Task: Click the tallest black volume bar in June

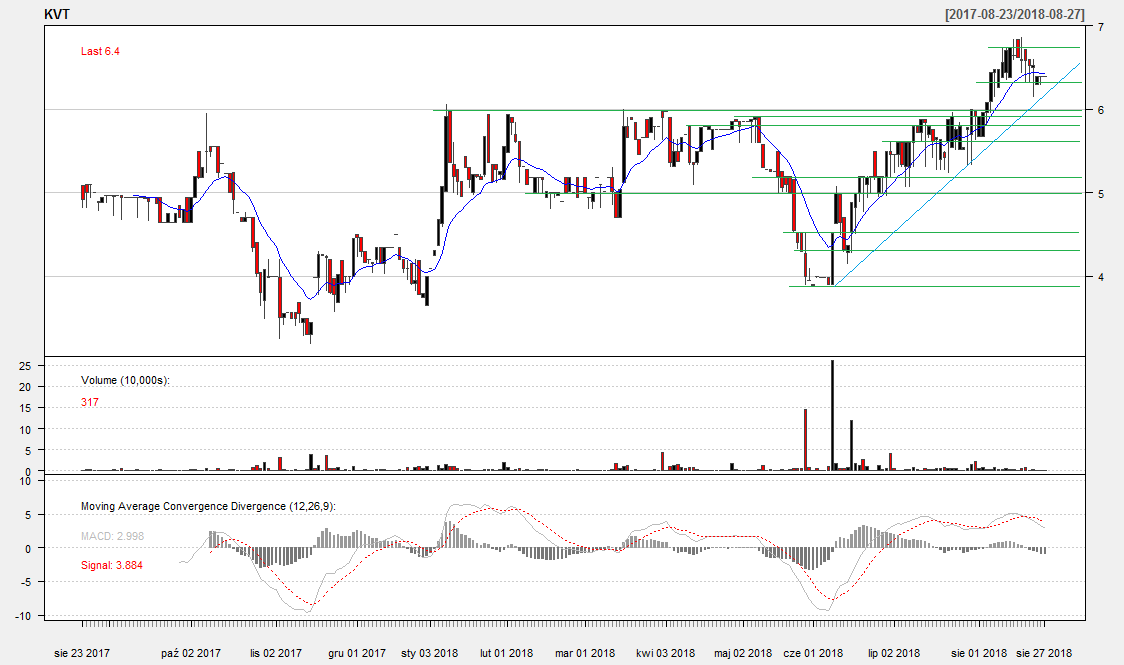Action: (832, 416)
